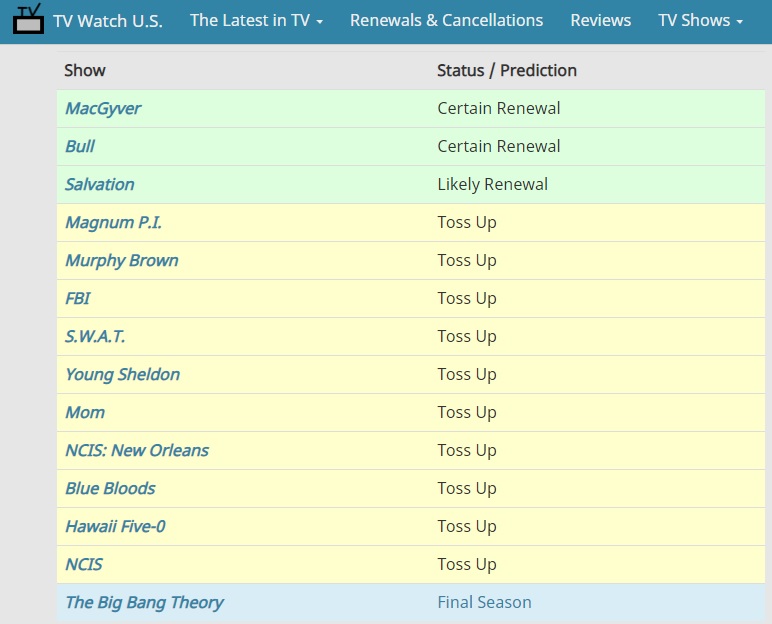Screen dimensions: 772x624
Task: Open the Mom show link
Action: pyautogui.click(x=85, y=412)
